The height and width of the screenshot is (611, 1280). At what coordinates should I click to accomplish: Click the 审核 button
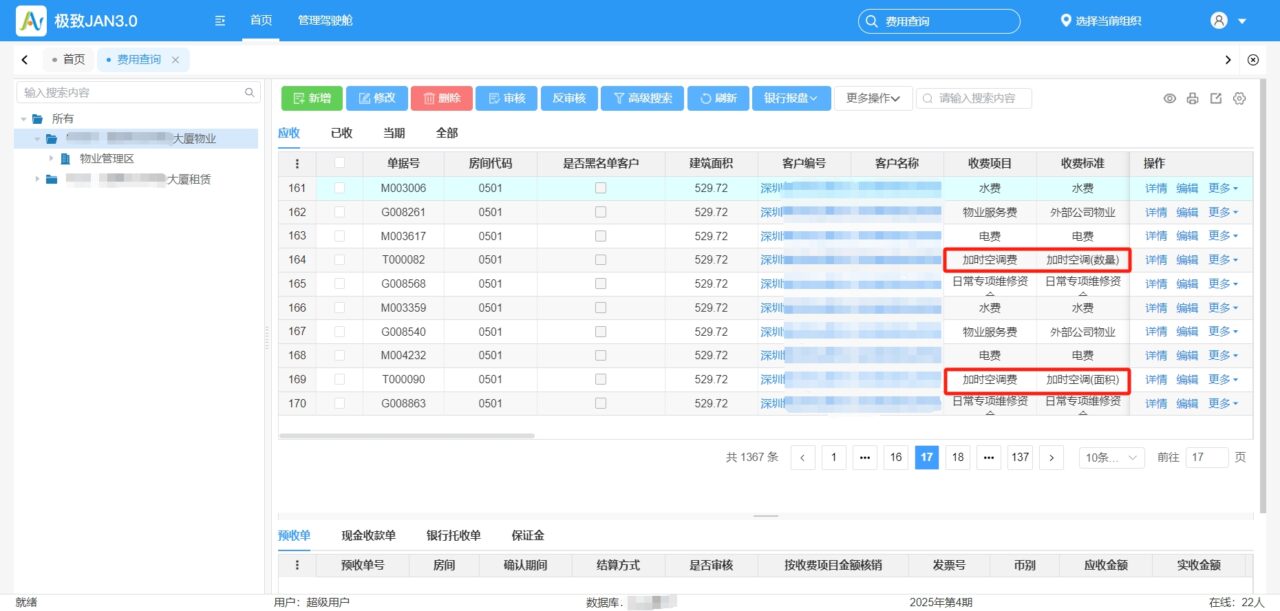click(x=506, y=98)
